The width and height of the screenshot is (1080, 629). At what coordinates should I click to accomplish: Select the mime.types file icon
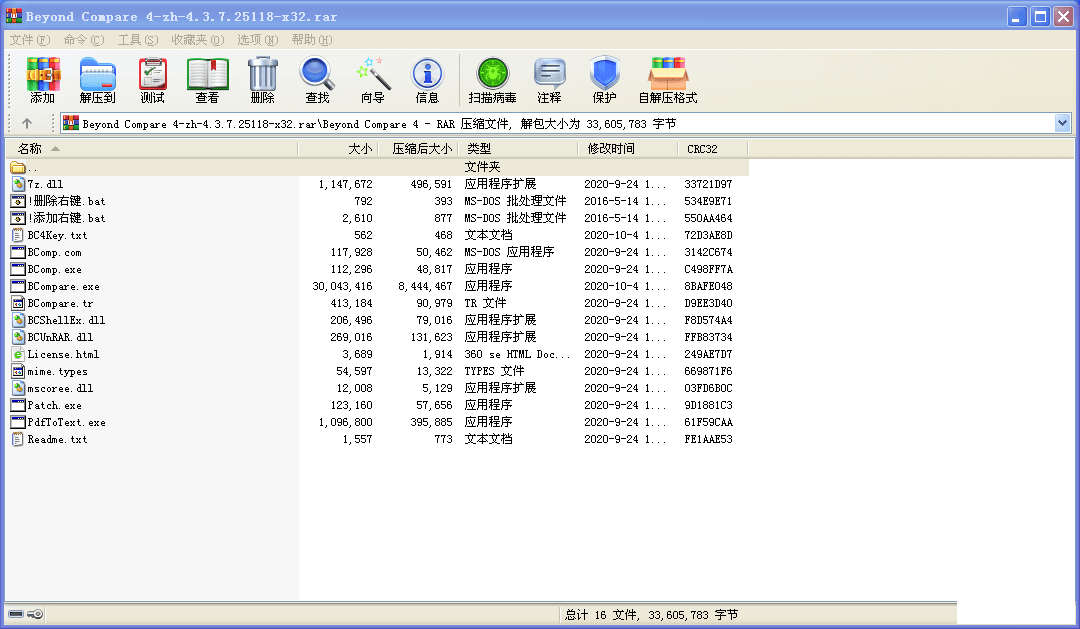[18, 371]
